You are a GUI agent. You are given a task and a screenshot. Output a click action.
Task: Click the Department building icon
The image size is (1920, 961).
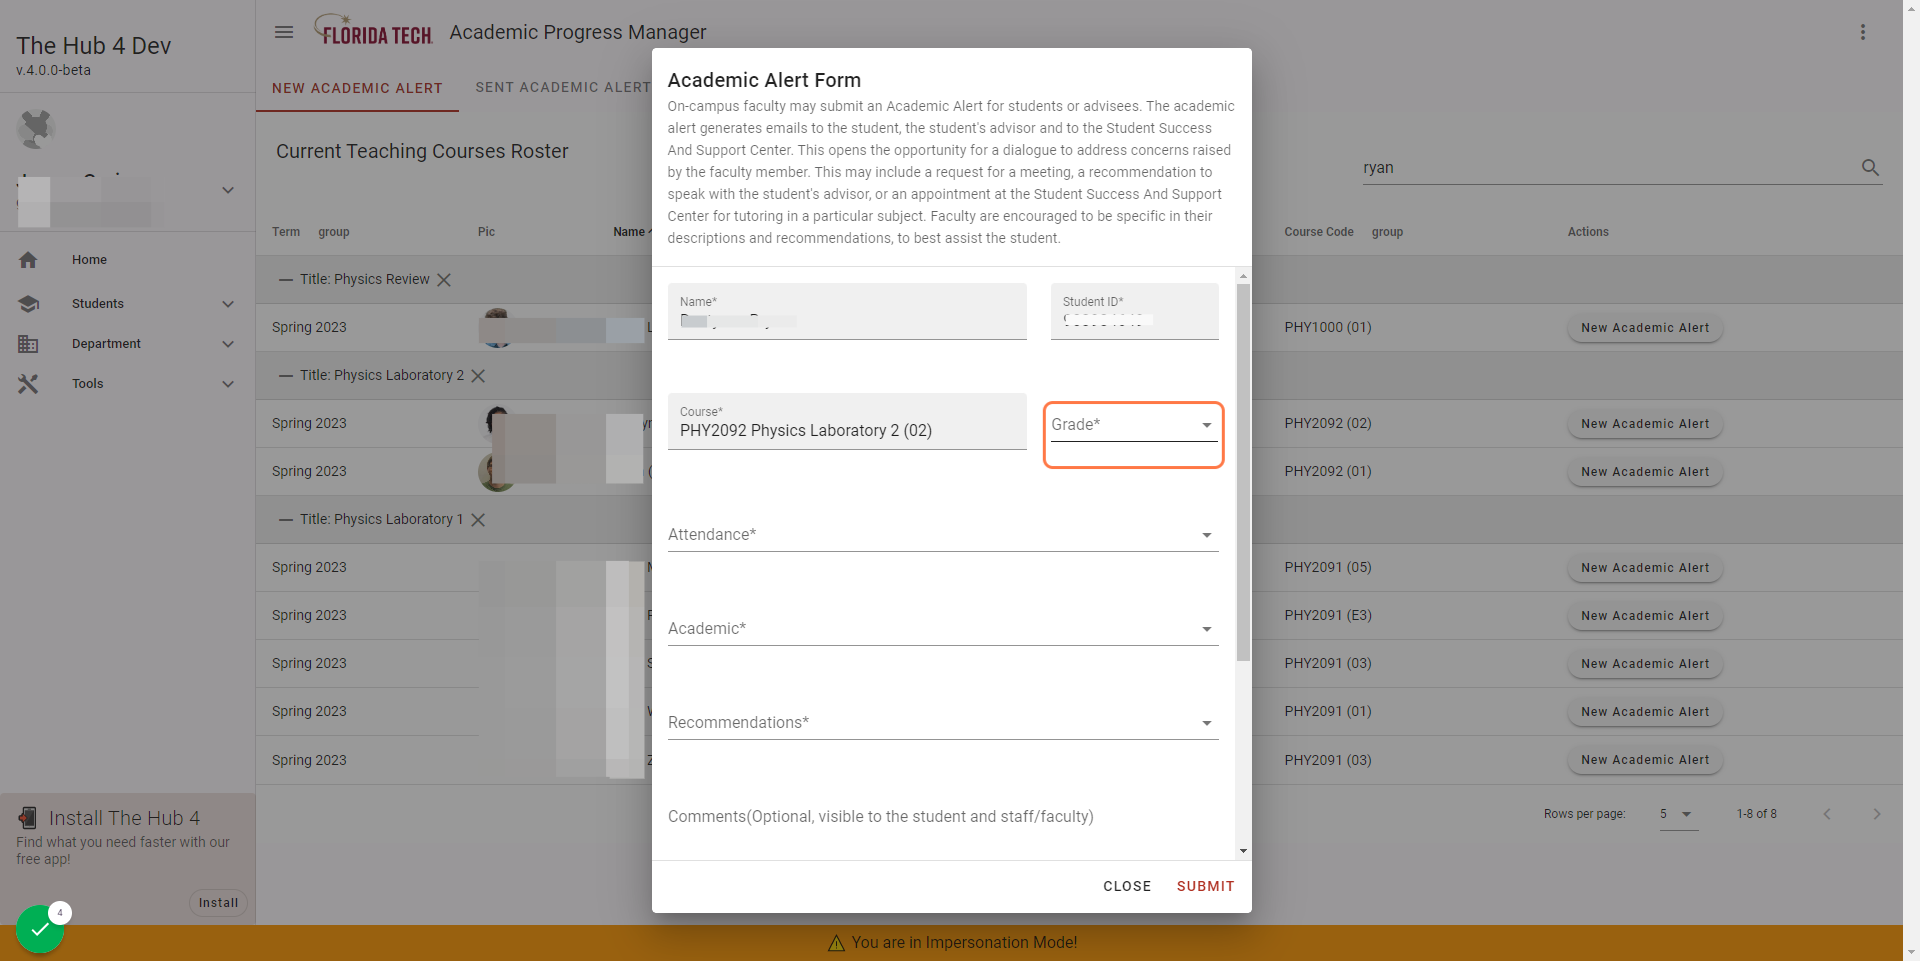[28, 344]
